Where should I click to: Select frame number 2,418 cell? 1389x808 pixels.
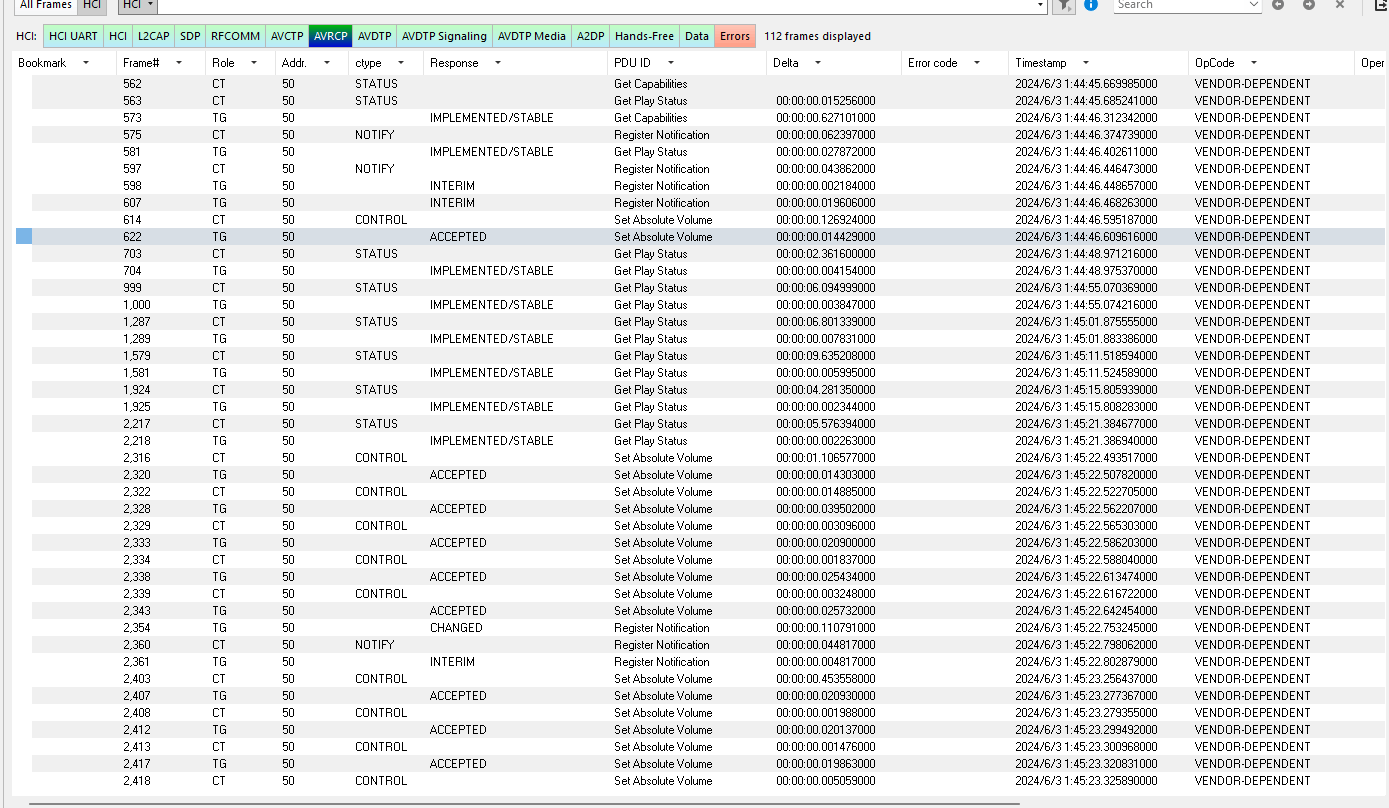pyautogui.click(x=137, y=781)
